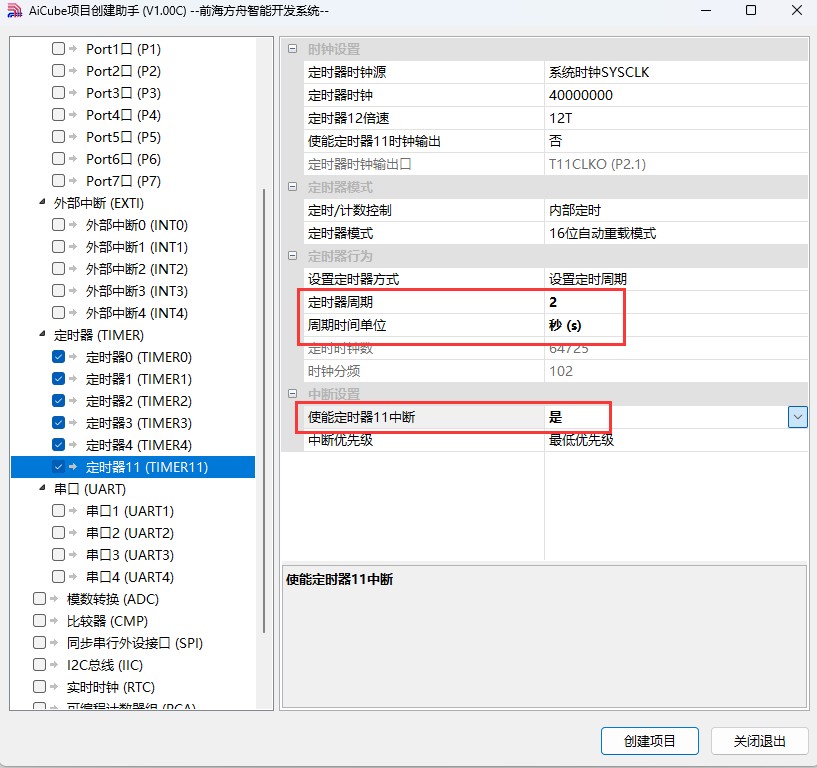Screen dimensions: 817x768
Task: Select 定时器1 (TIMER1) tree item
Action: point(139,379)
